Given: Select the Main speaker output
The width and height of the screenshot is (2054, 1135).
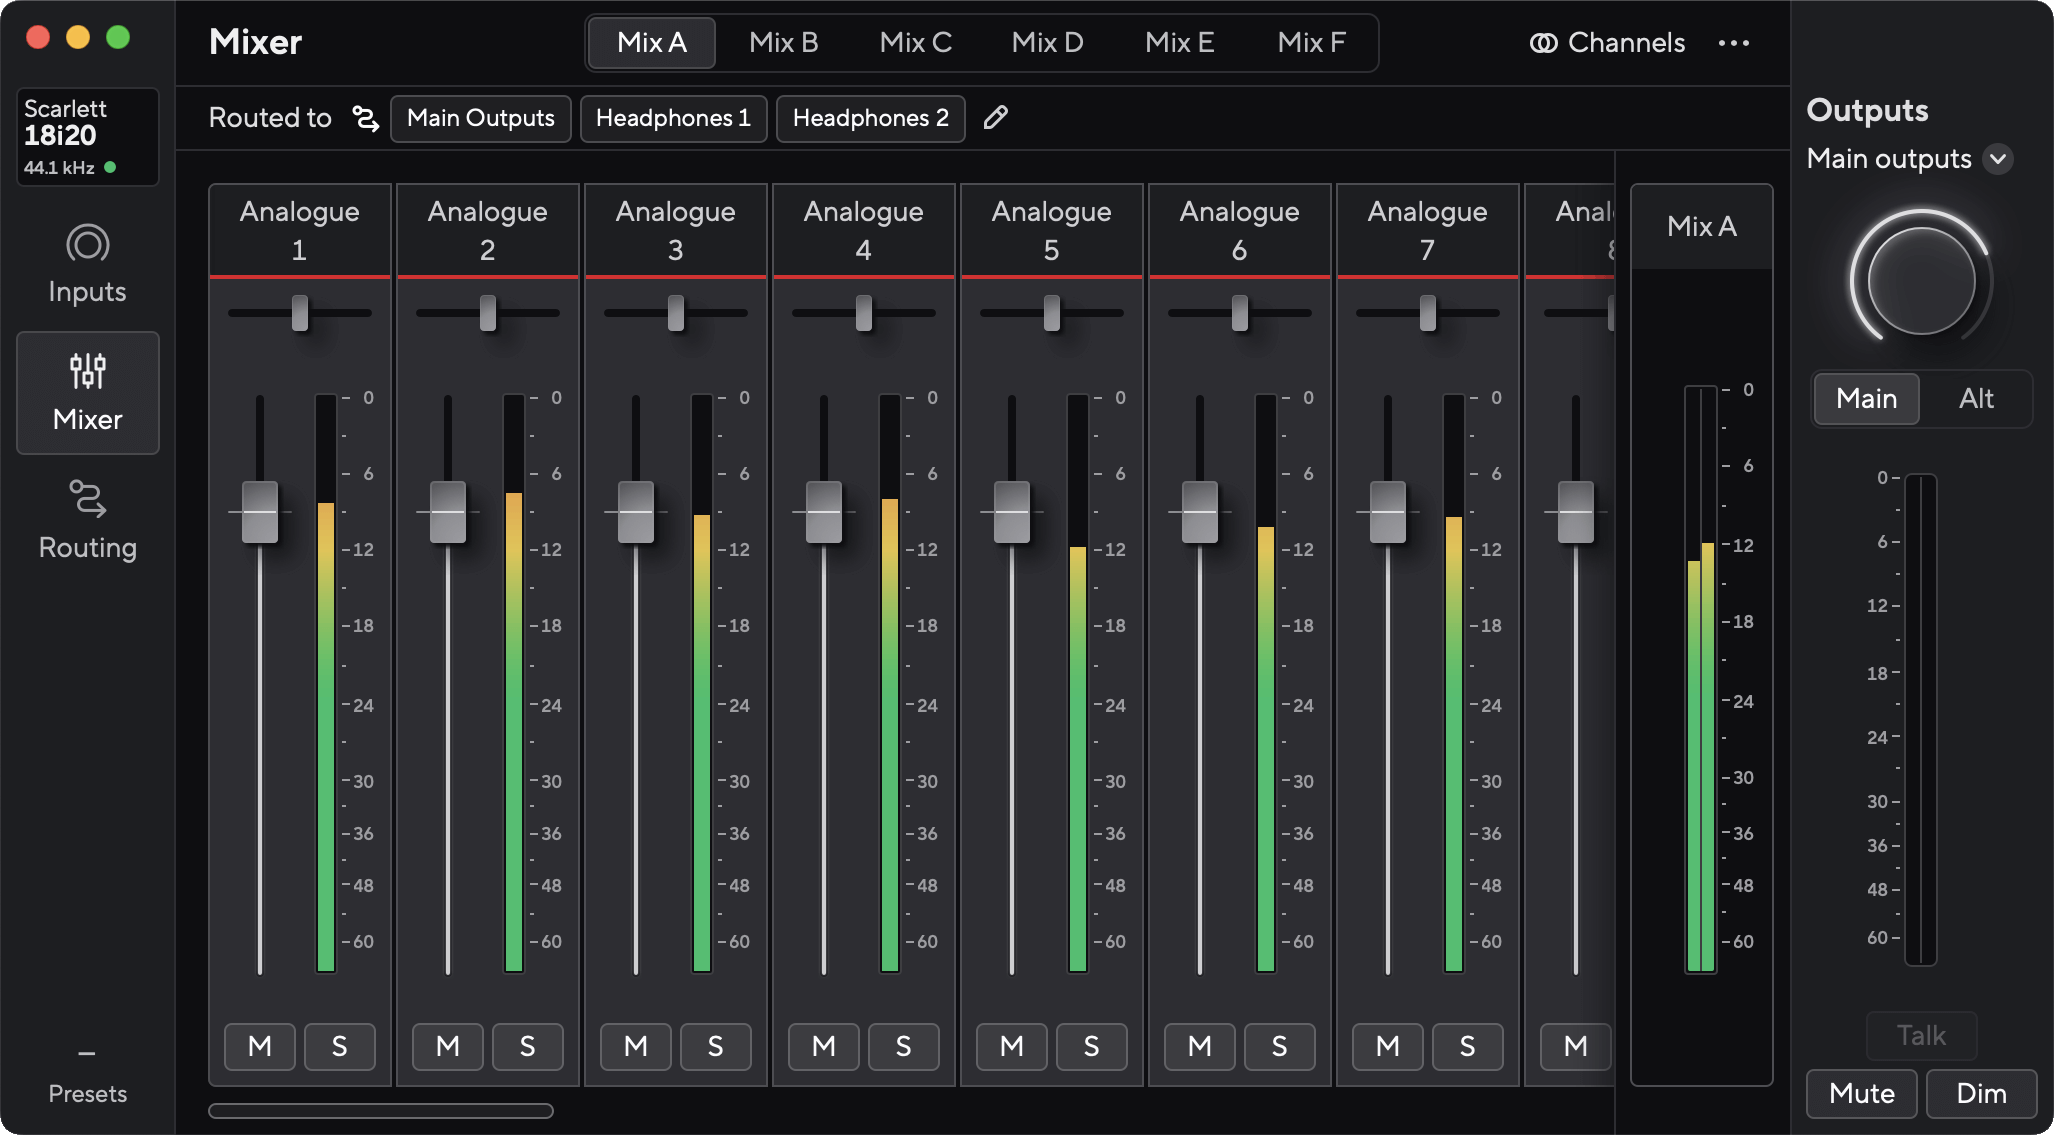Looking at the screenshot, I should [1867, 399].
